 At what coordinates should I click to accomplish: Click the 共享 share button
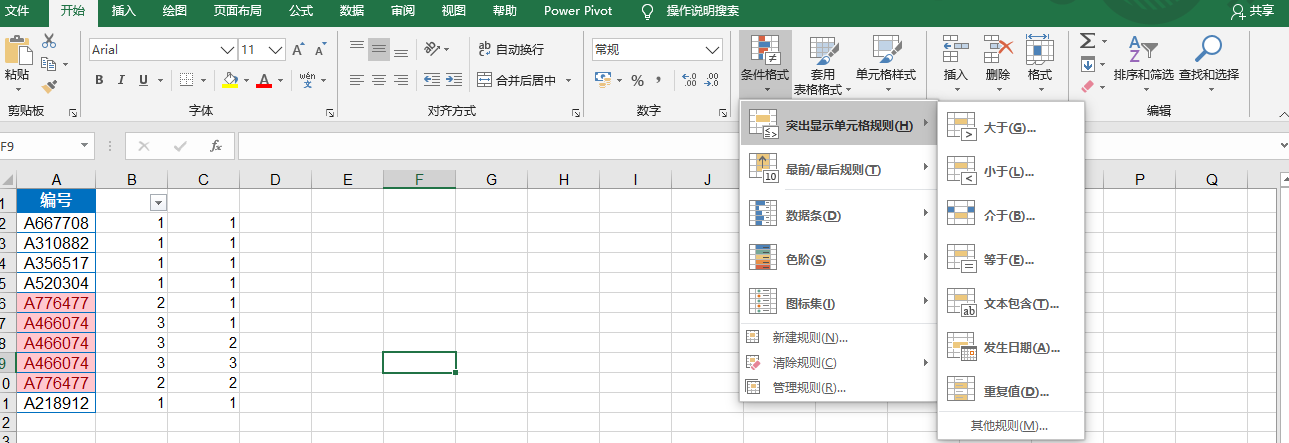[x=1252, y=11]
